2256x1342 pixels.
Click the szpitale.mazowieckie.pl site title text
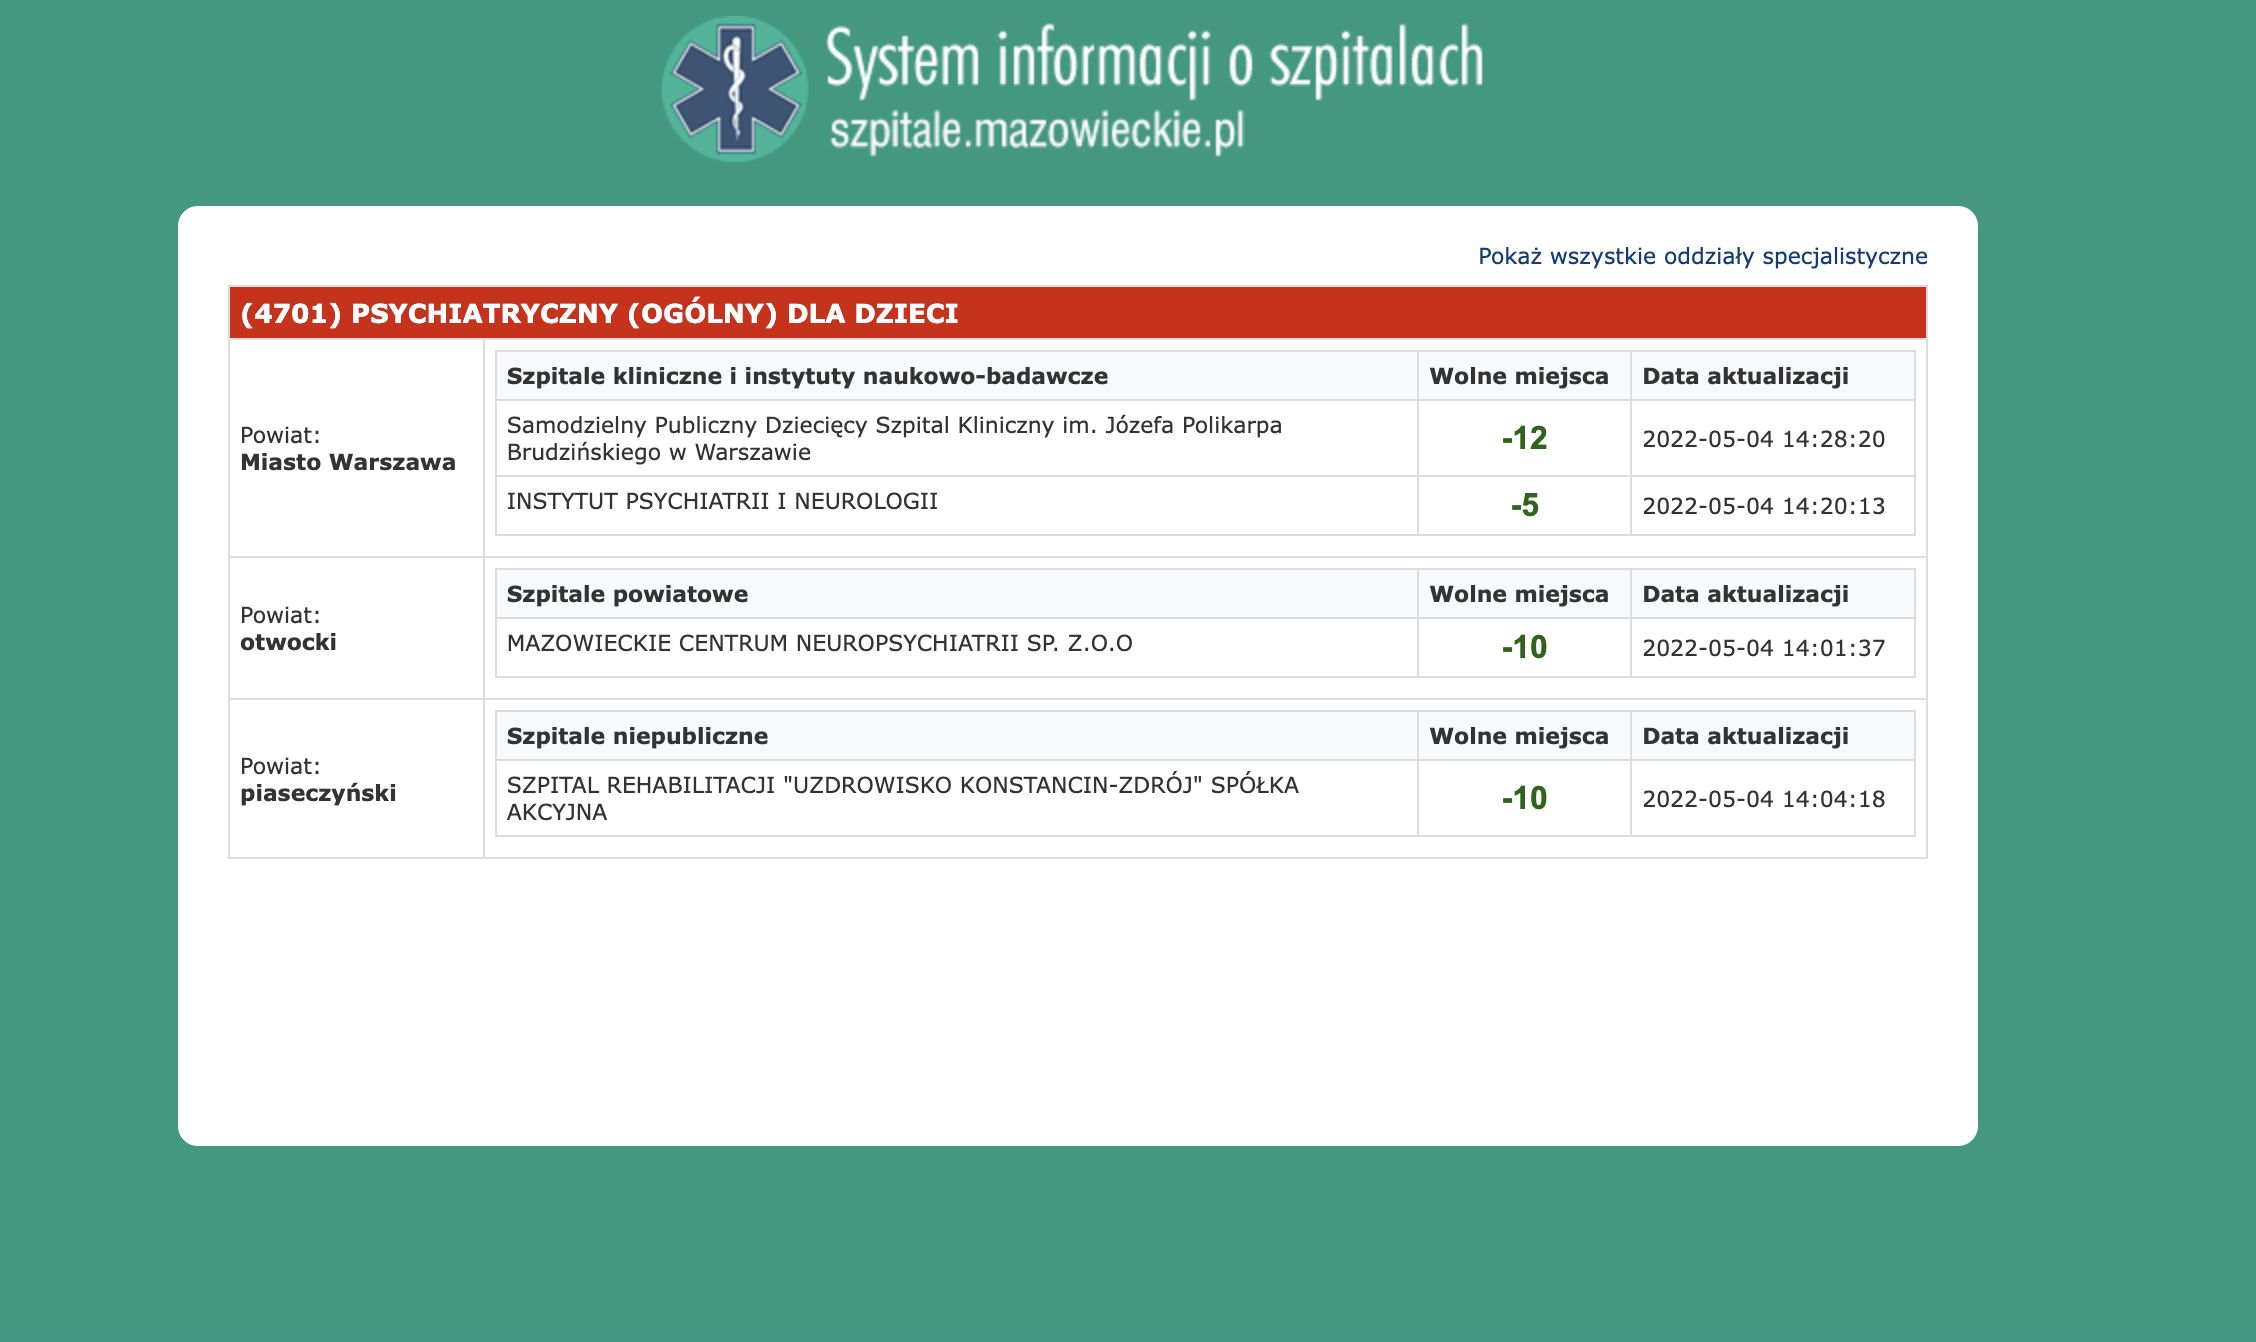point(1040,128)
